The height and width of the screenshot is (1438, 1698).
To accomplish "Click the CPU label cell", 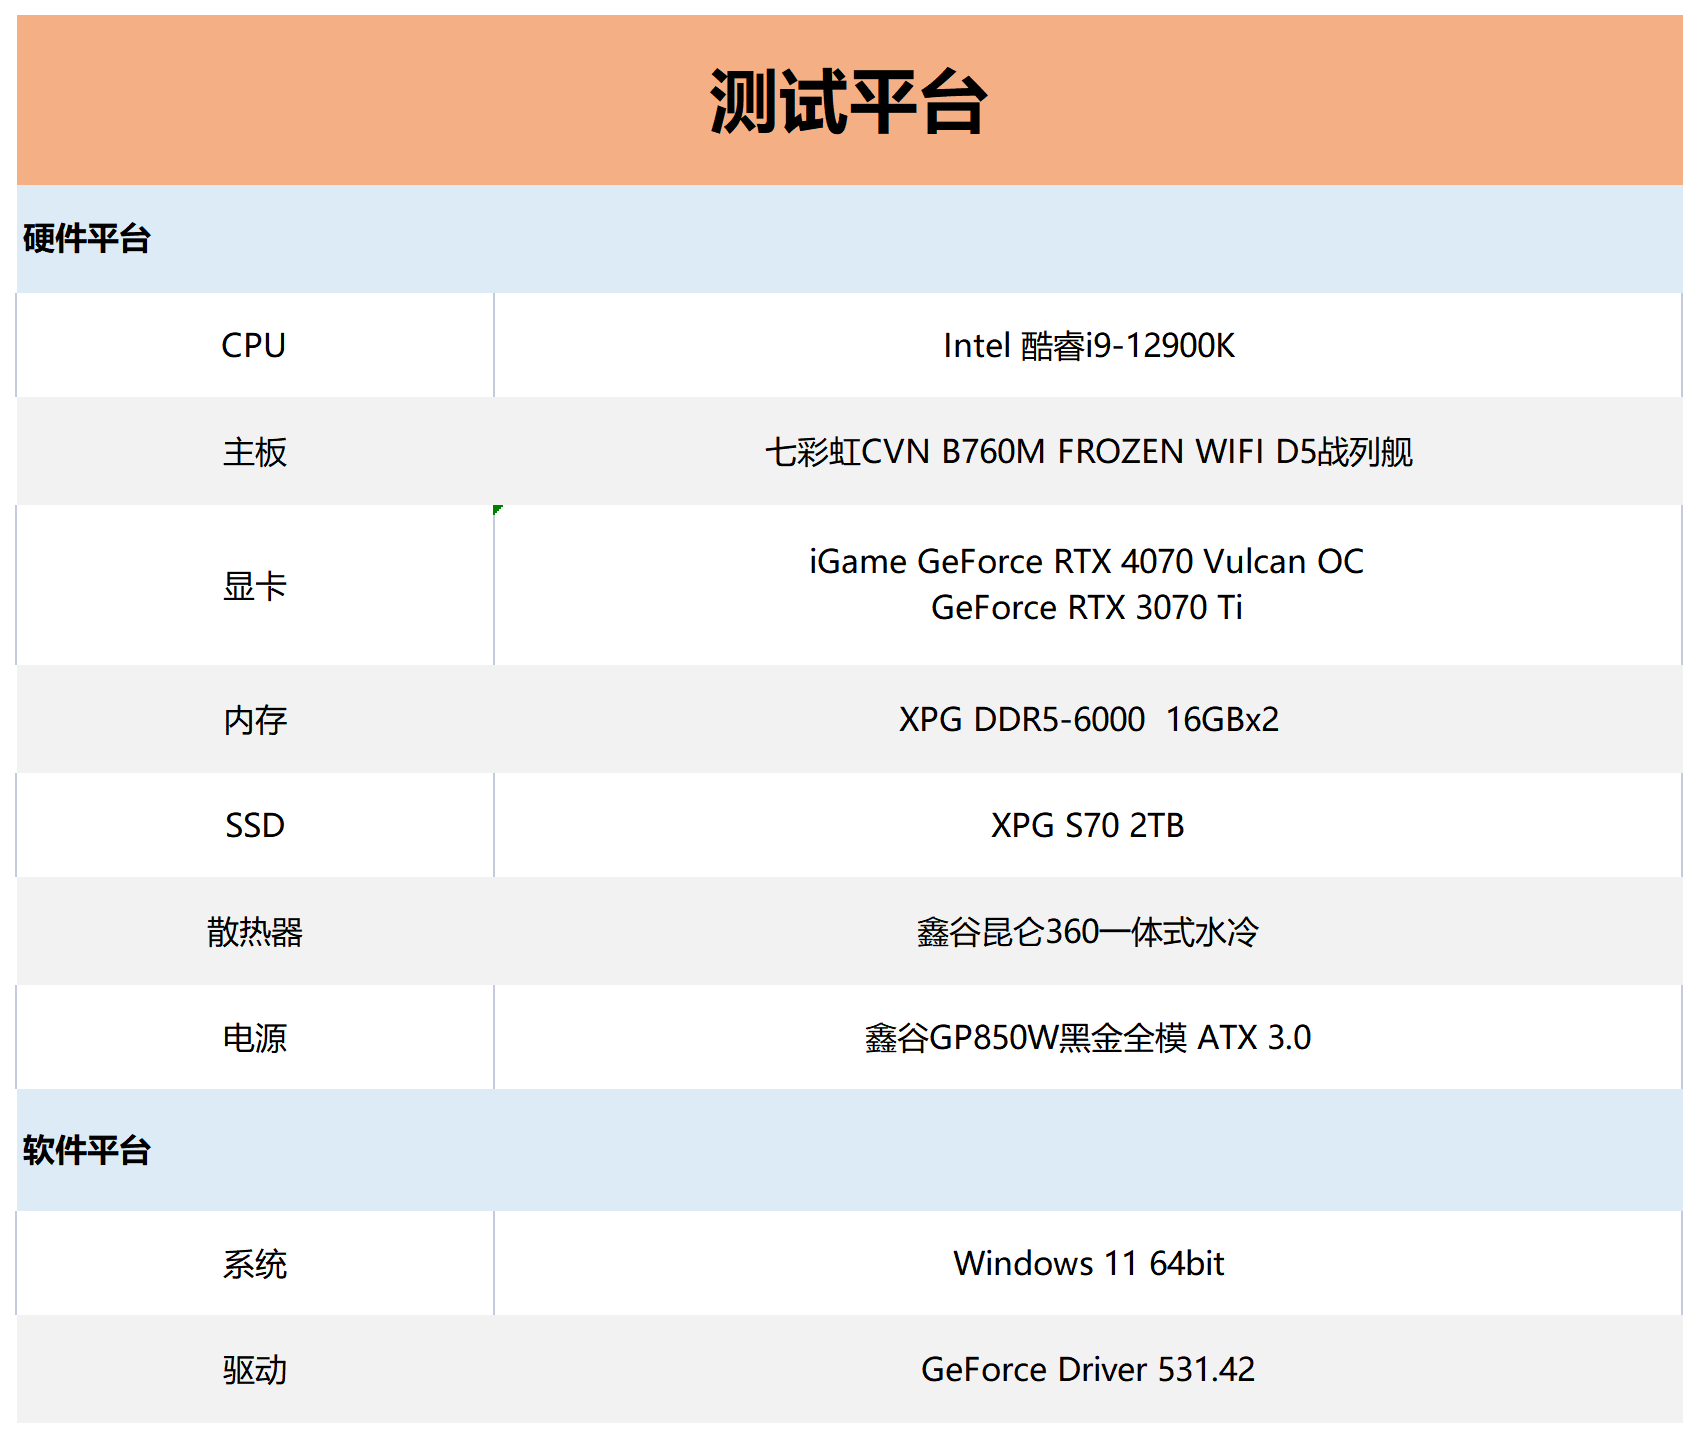I will 254,346.
